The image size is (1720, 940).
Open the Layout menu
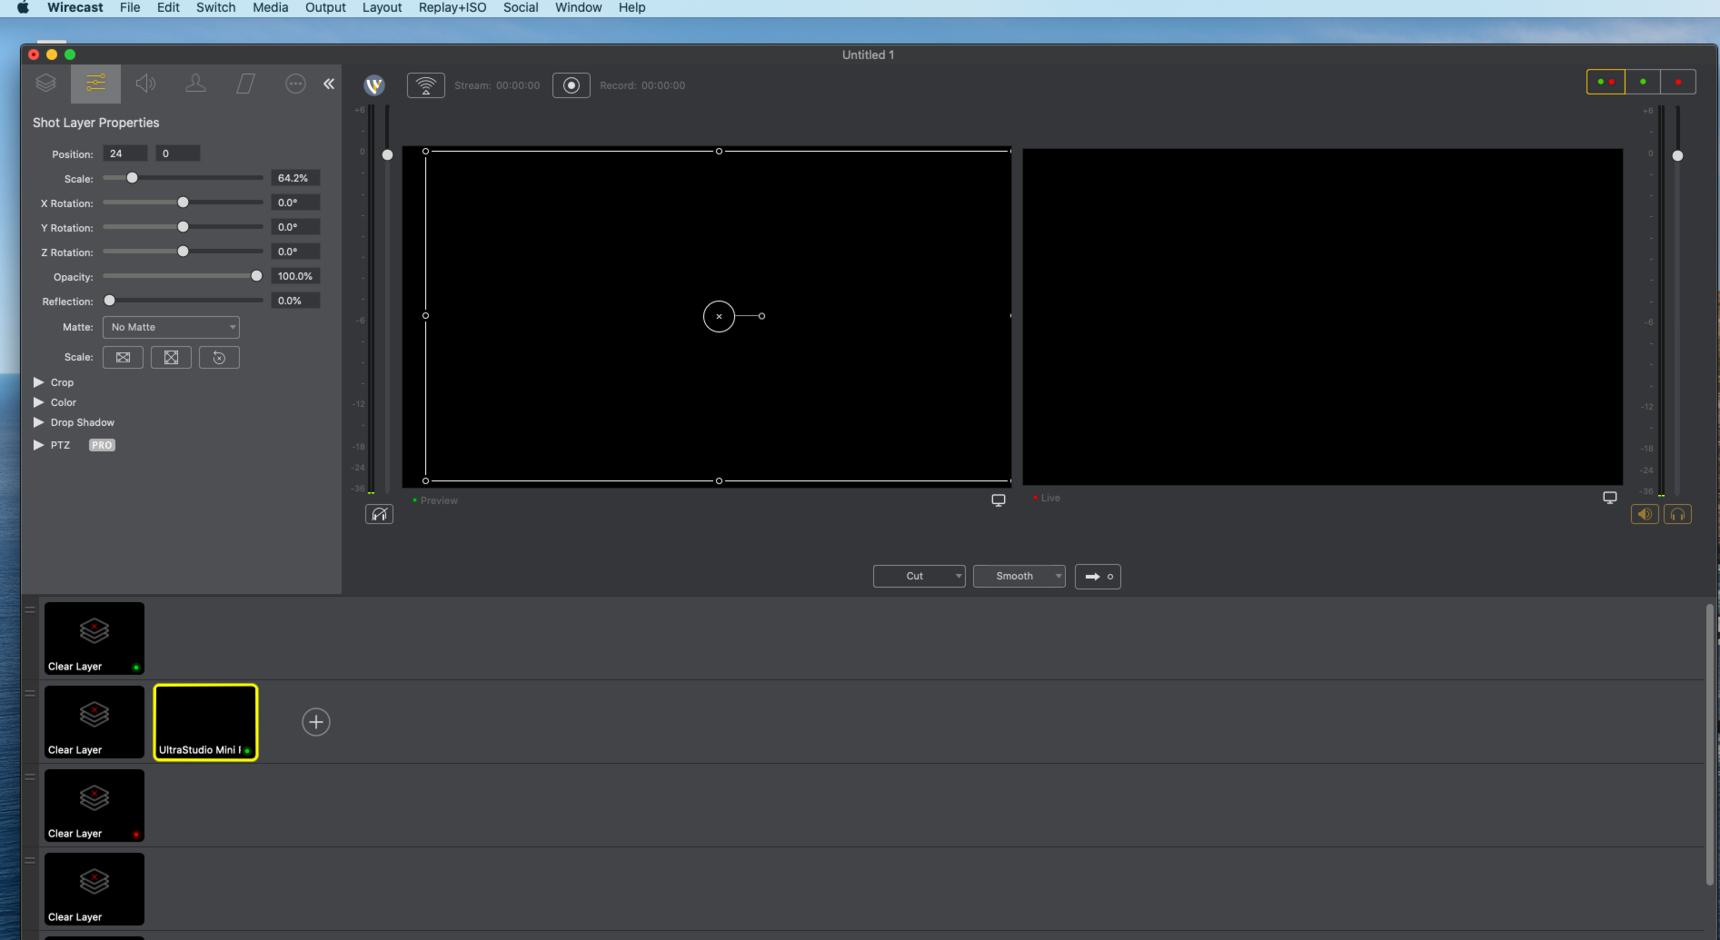382,7
